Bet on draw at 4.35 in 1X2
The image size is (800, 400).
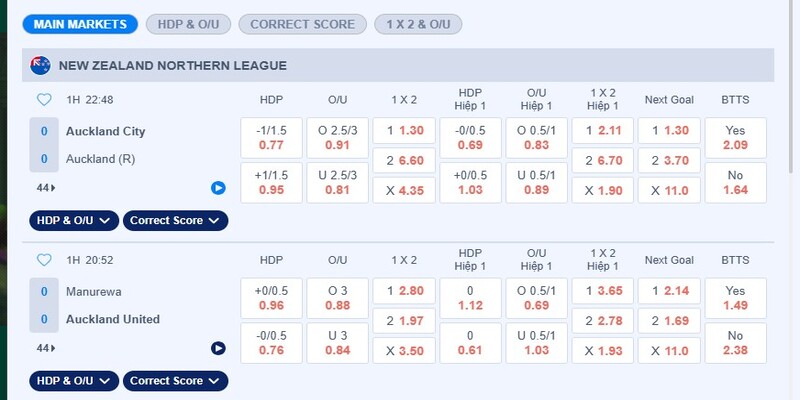coord(402,189)
